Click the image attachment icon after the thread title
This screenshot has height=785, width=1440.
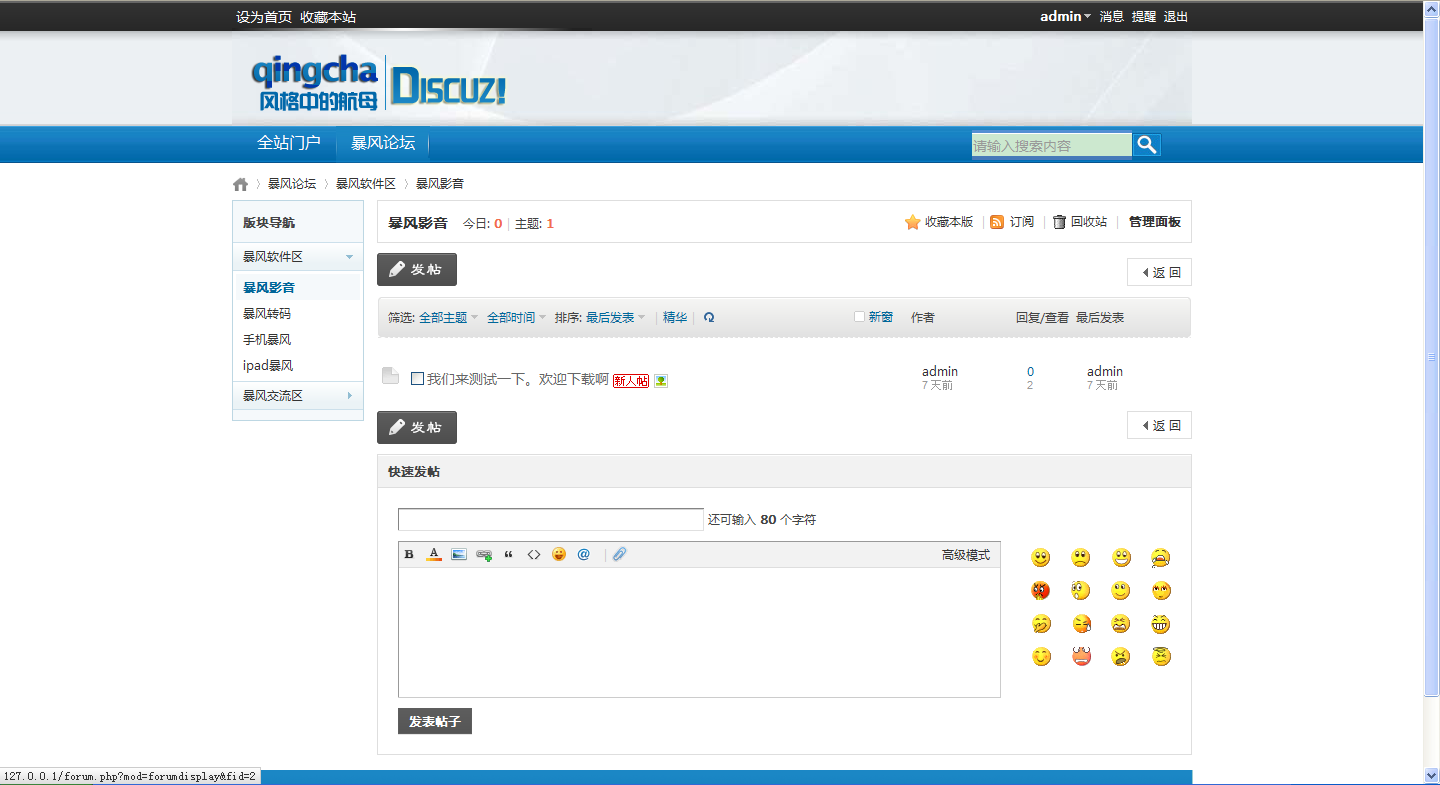pyautogui.click(x=661, y=380)
